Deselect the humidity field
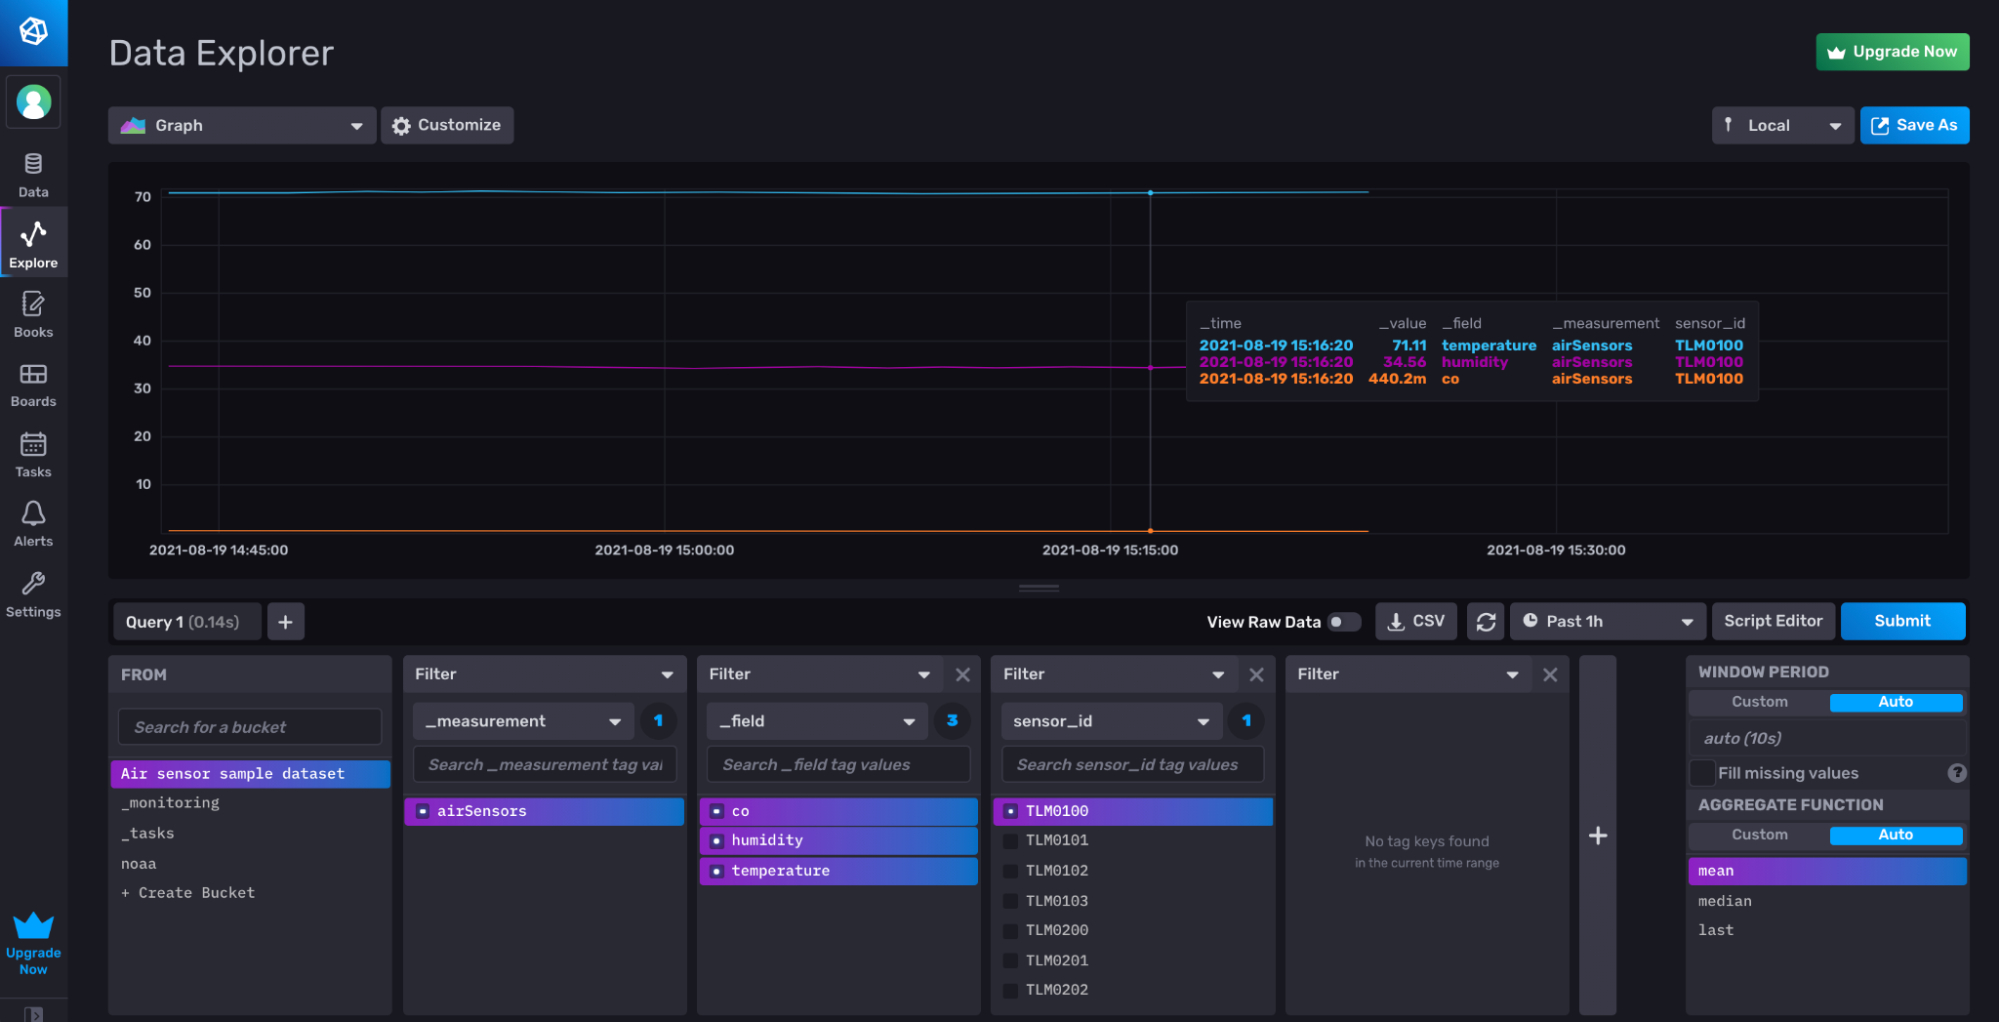This screenshot has width=1999, height=1022. click(838, 841)
